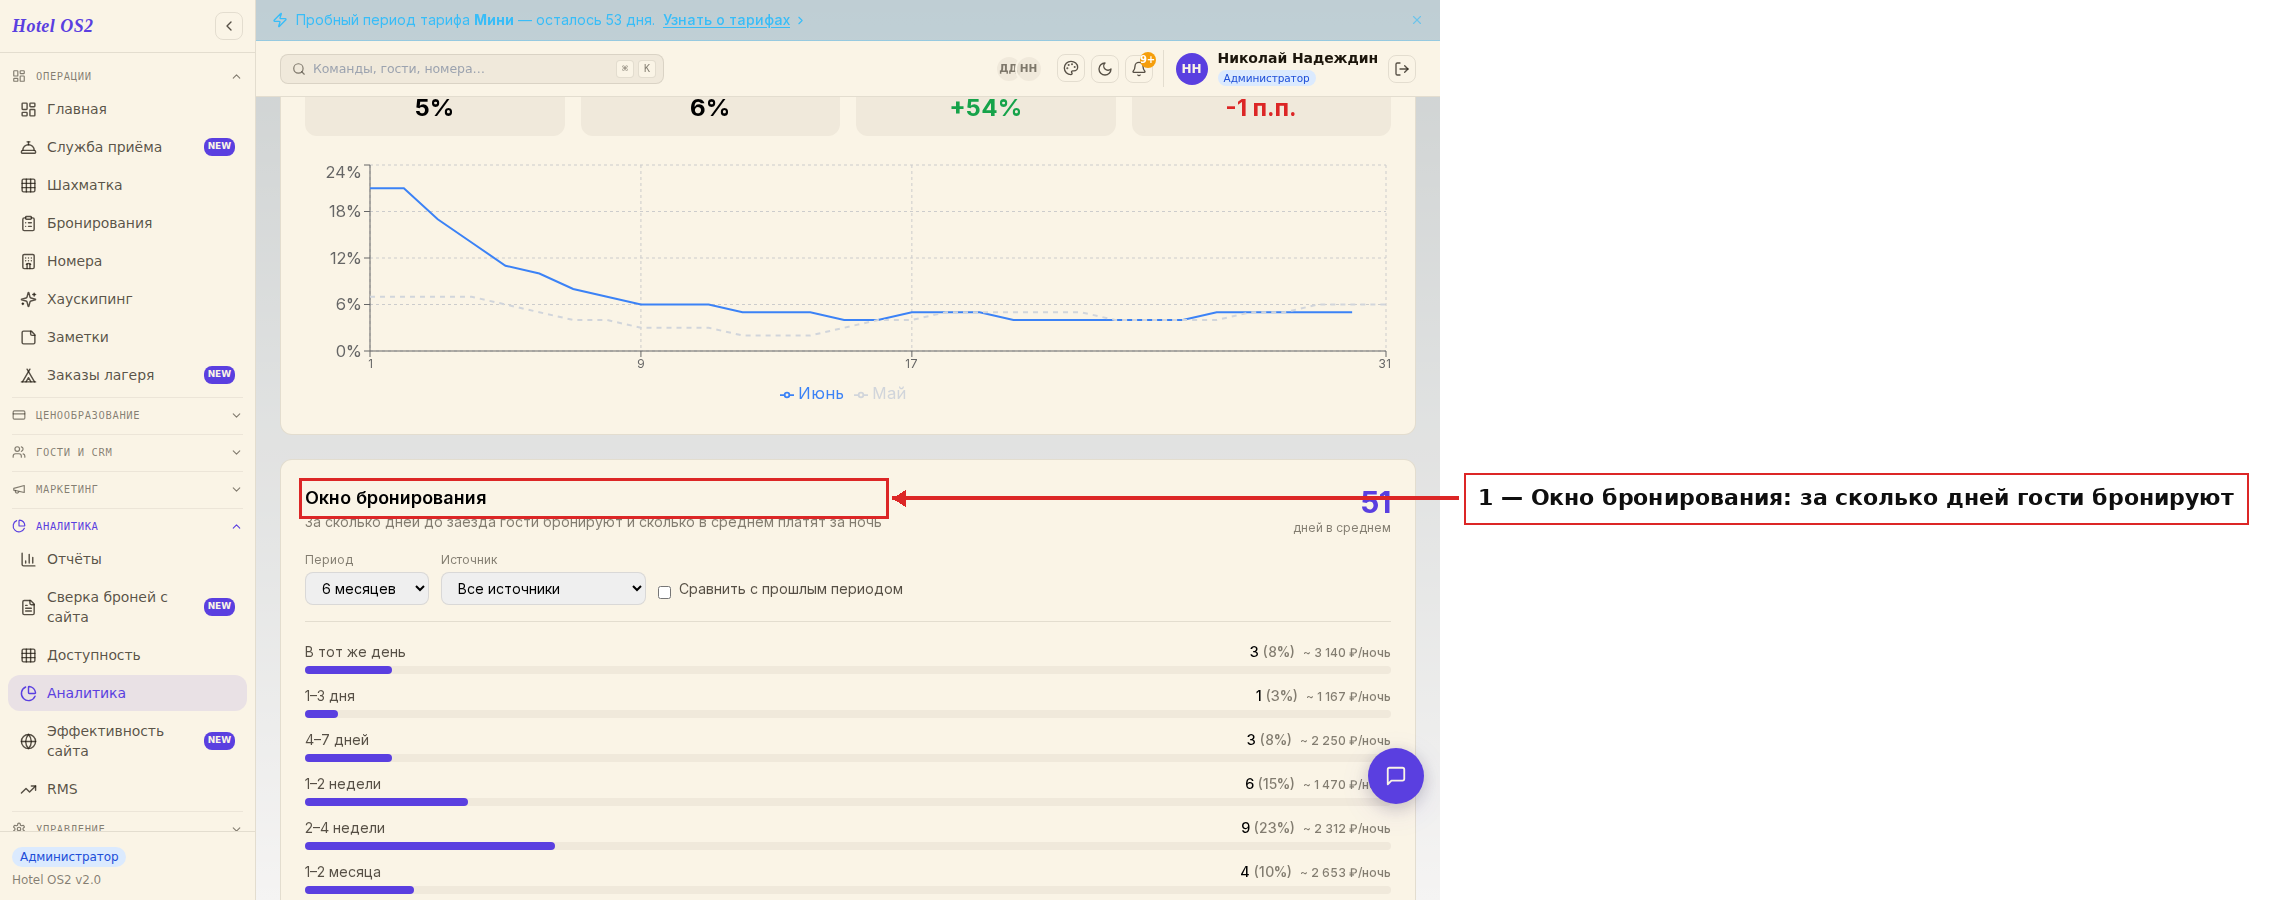Collapse sidebar with the chevron button
Screen dimensions: 2272x900
pyautogui.click(x=229, y=26)
